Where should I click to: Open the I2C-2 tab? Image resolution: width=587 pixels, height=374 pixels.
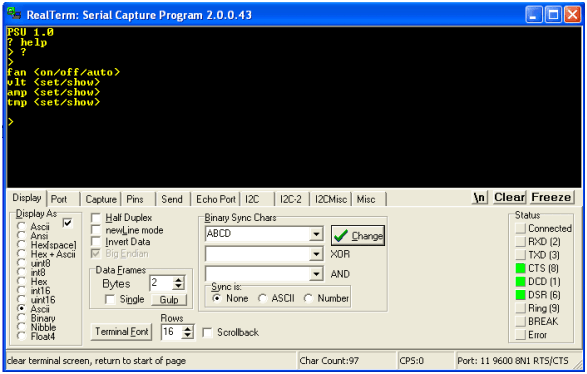292,199
